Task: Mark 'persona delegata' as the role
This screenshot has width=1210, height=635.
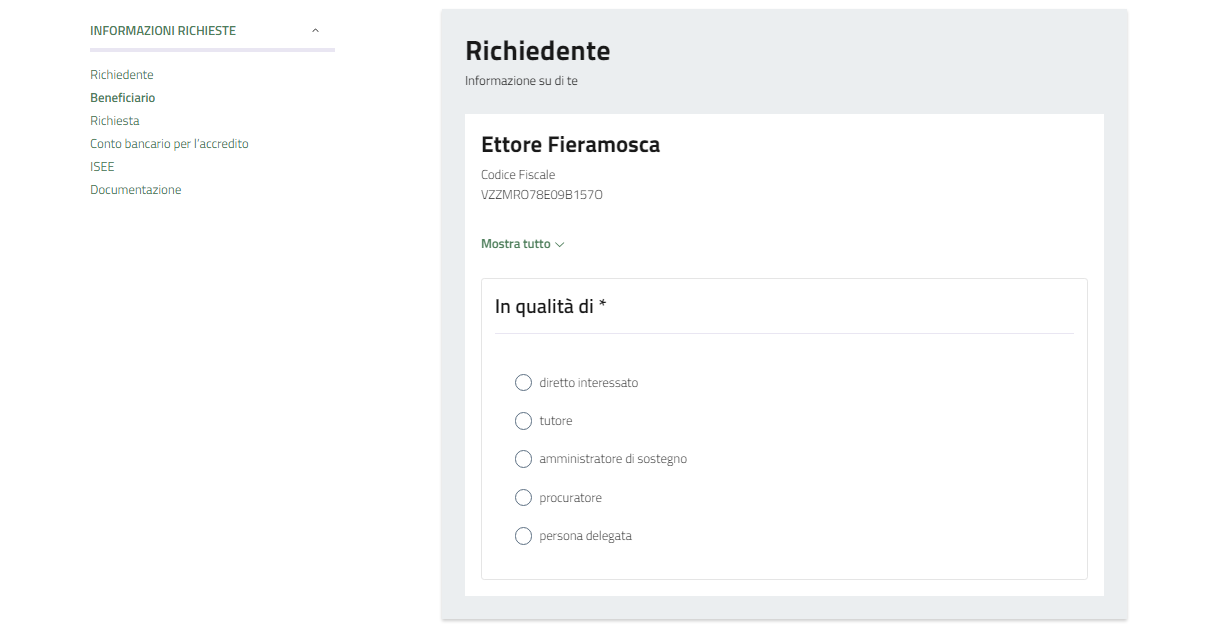Action: point(523,536)
